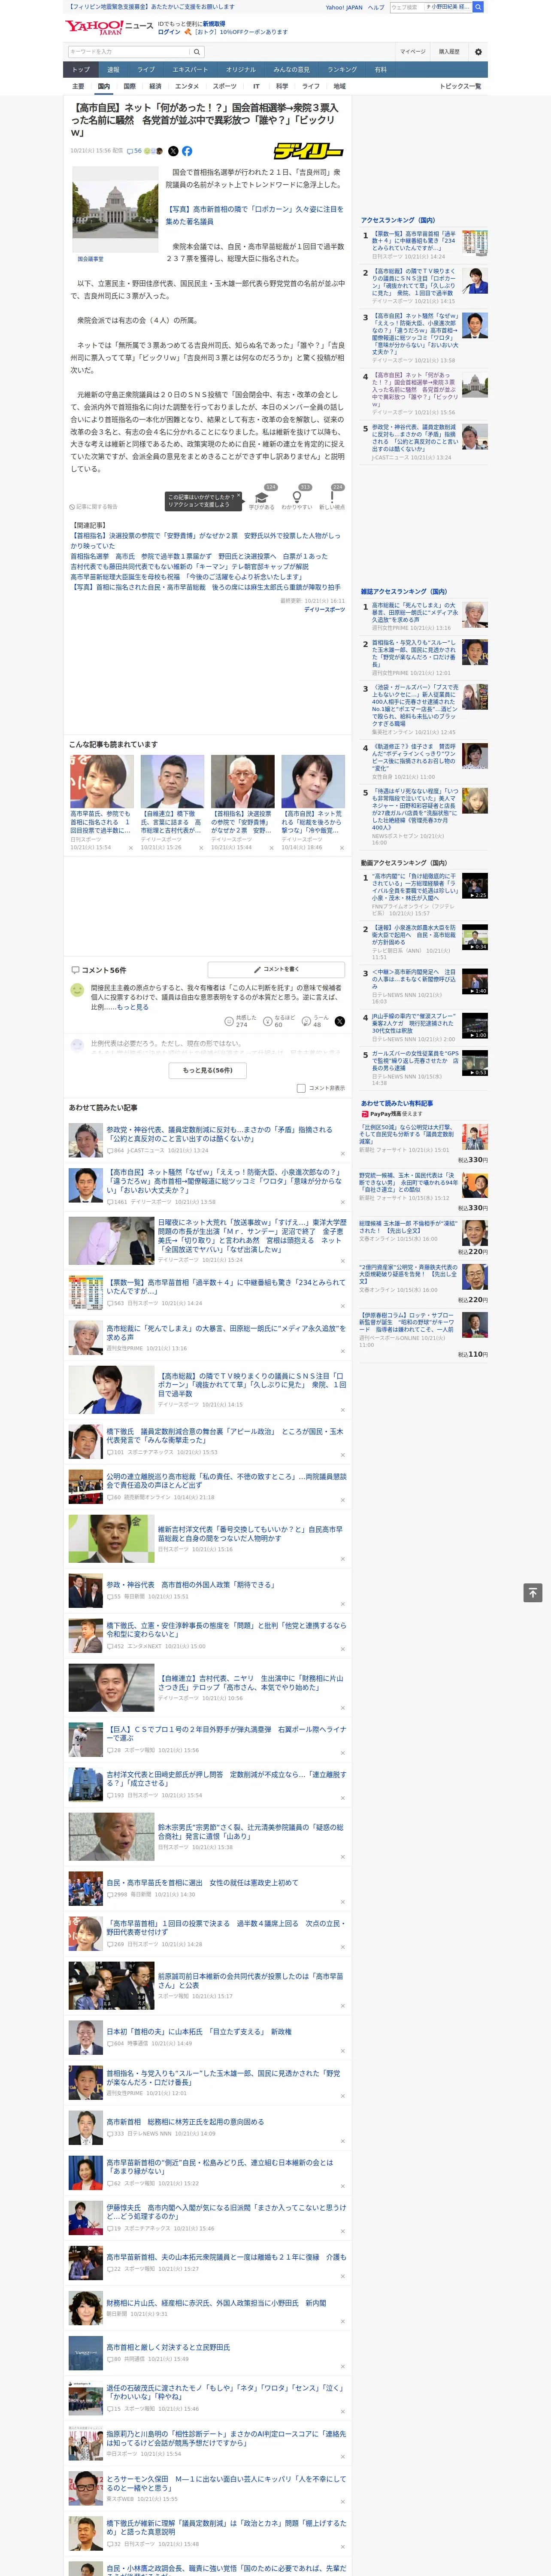Dismiss the first こんな記事も読まれています card
The width and height of the screenshot is (551, 2576).
[x=130, y=848]
